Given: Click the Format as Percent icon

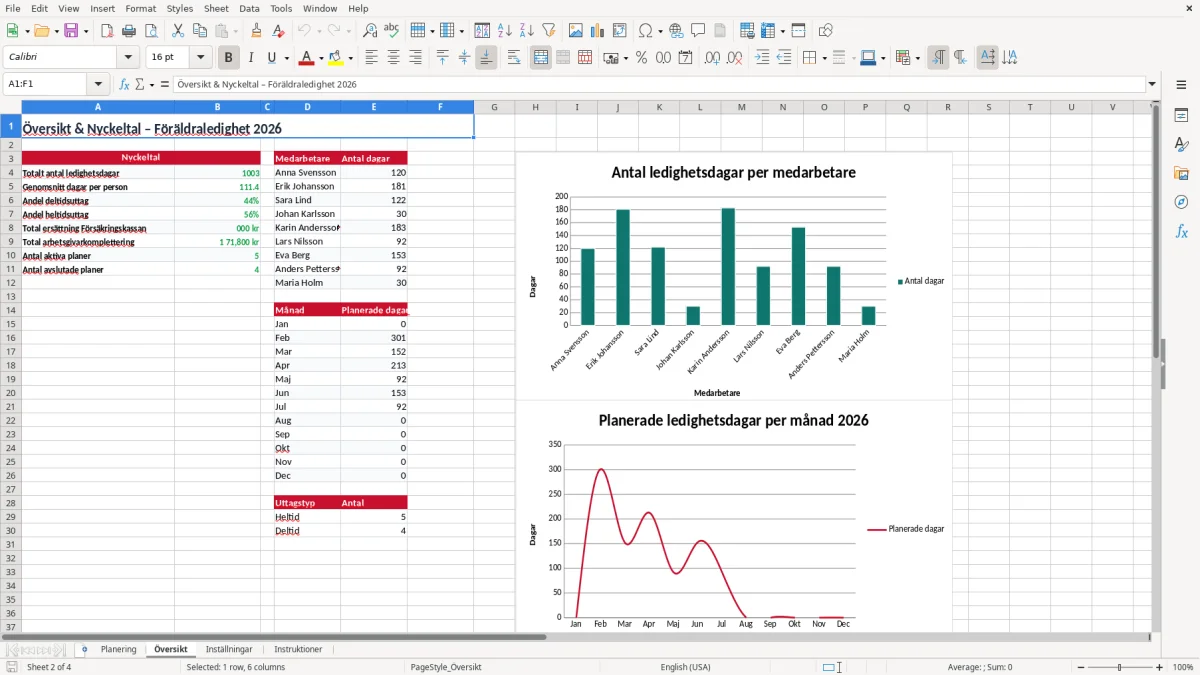Looking at the screenshot, I should 641,58.
